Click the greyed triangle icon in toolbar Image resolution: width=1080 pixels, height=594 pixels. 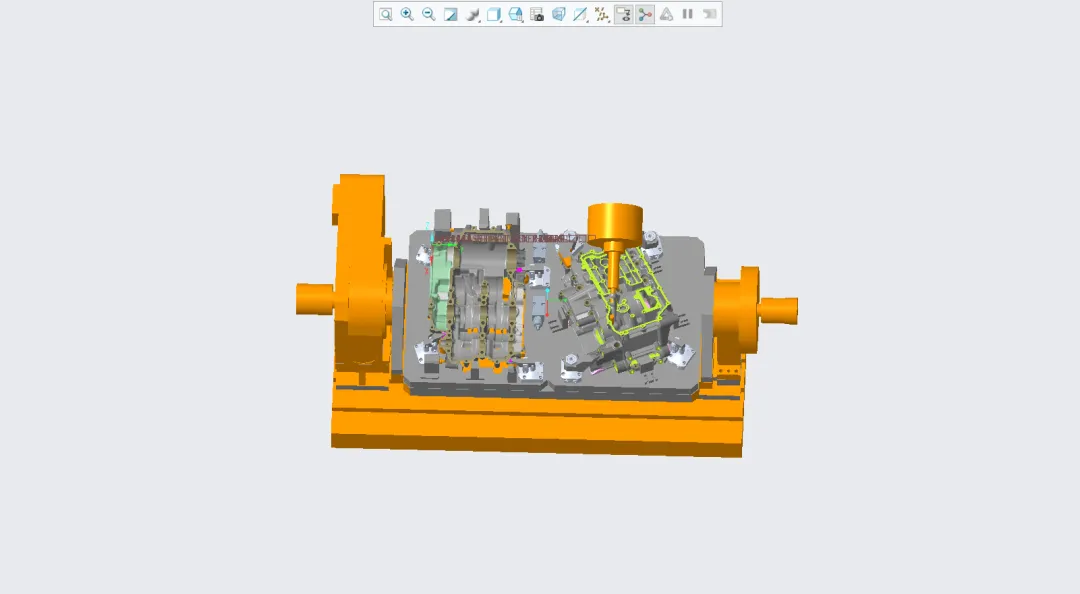(666, 14)
